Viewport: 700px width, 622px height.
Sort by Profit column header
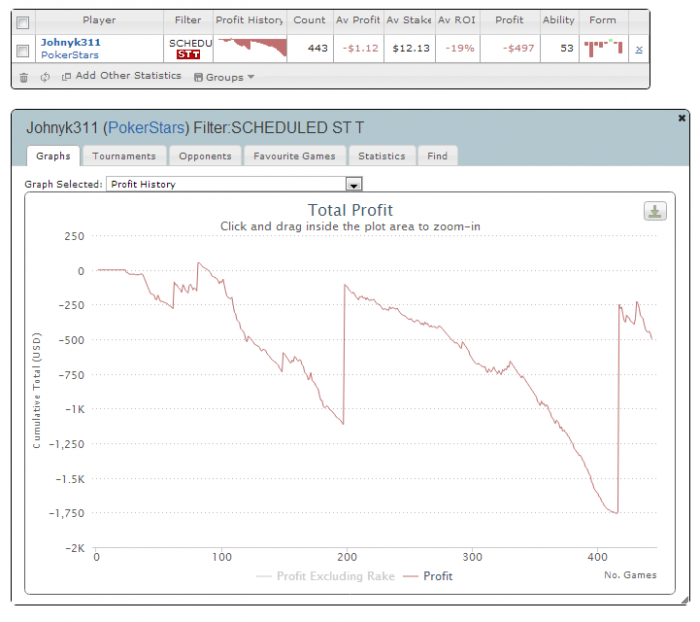(509, 20)
